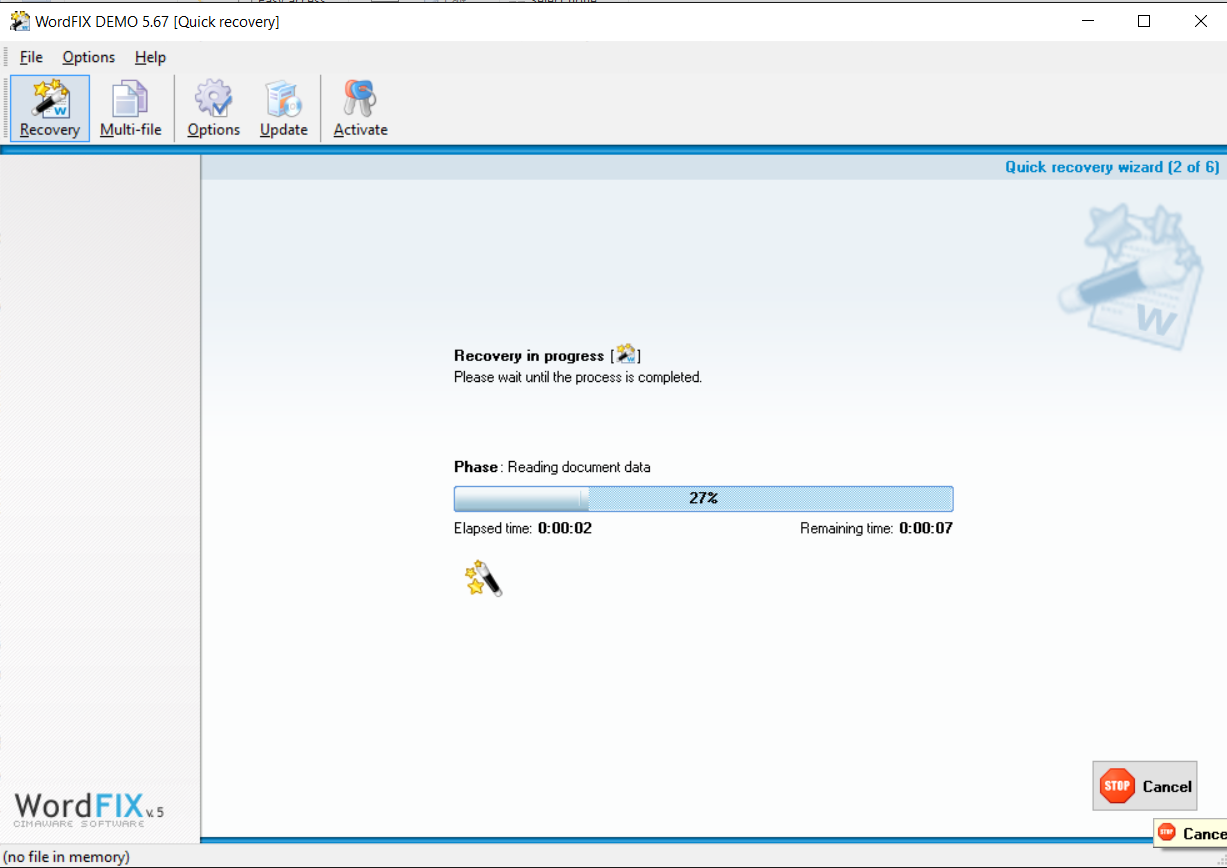Close the WordFIX window
The image size is (1227, 868).
tap(1200, 21)
